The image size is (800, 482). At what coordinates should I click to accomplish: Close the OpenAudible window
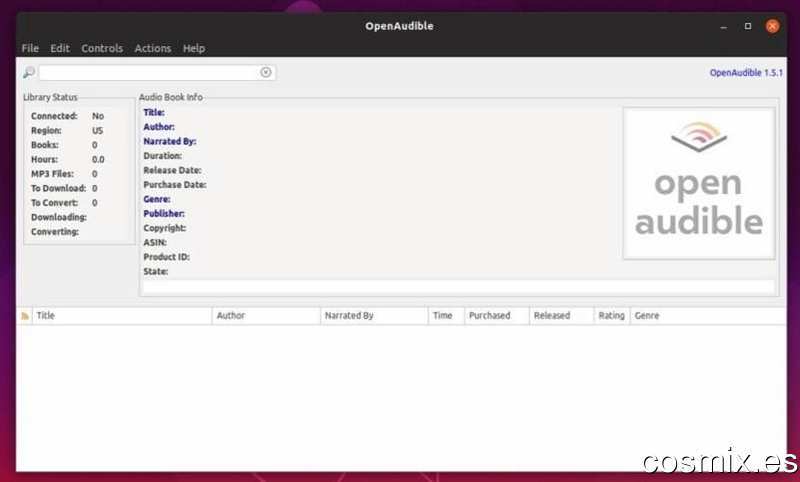pos(772,26)
